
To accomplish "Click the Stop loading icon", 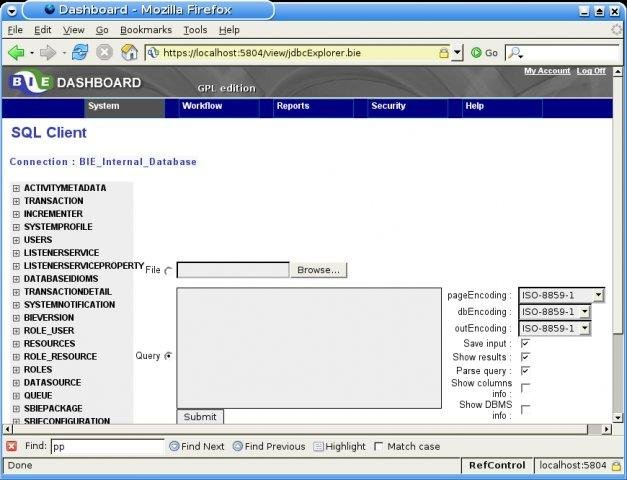I will click(104, 52).
